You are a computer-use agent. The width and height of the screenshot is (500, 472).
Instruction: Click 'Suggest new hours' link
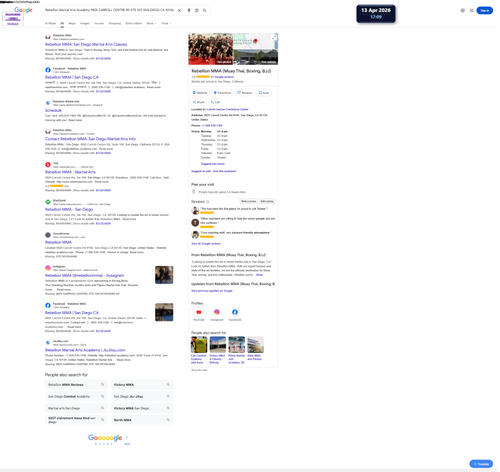click(x=214, y=165)
